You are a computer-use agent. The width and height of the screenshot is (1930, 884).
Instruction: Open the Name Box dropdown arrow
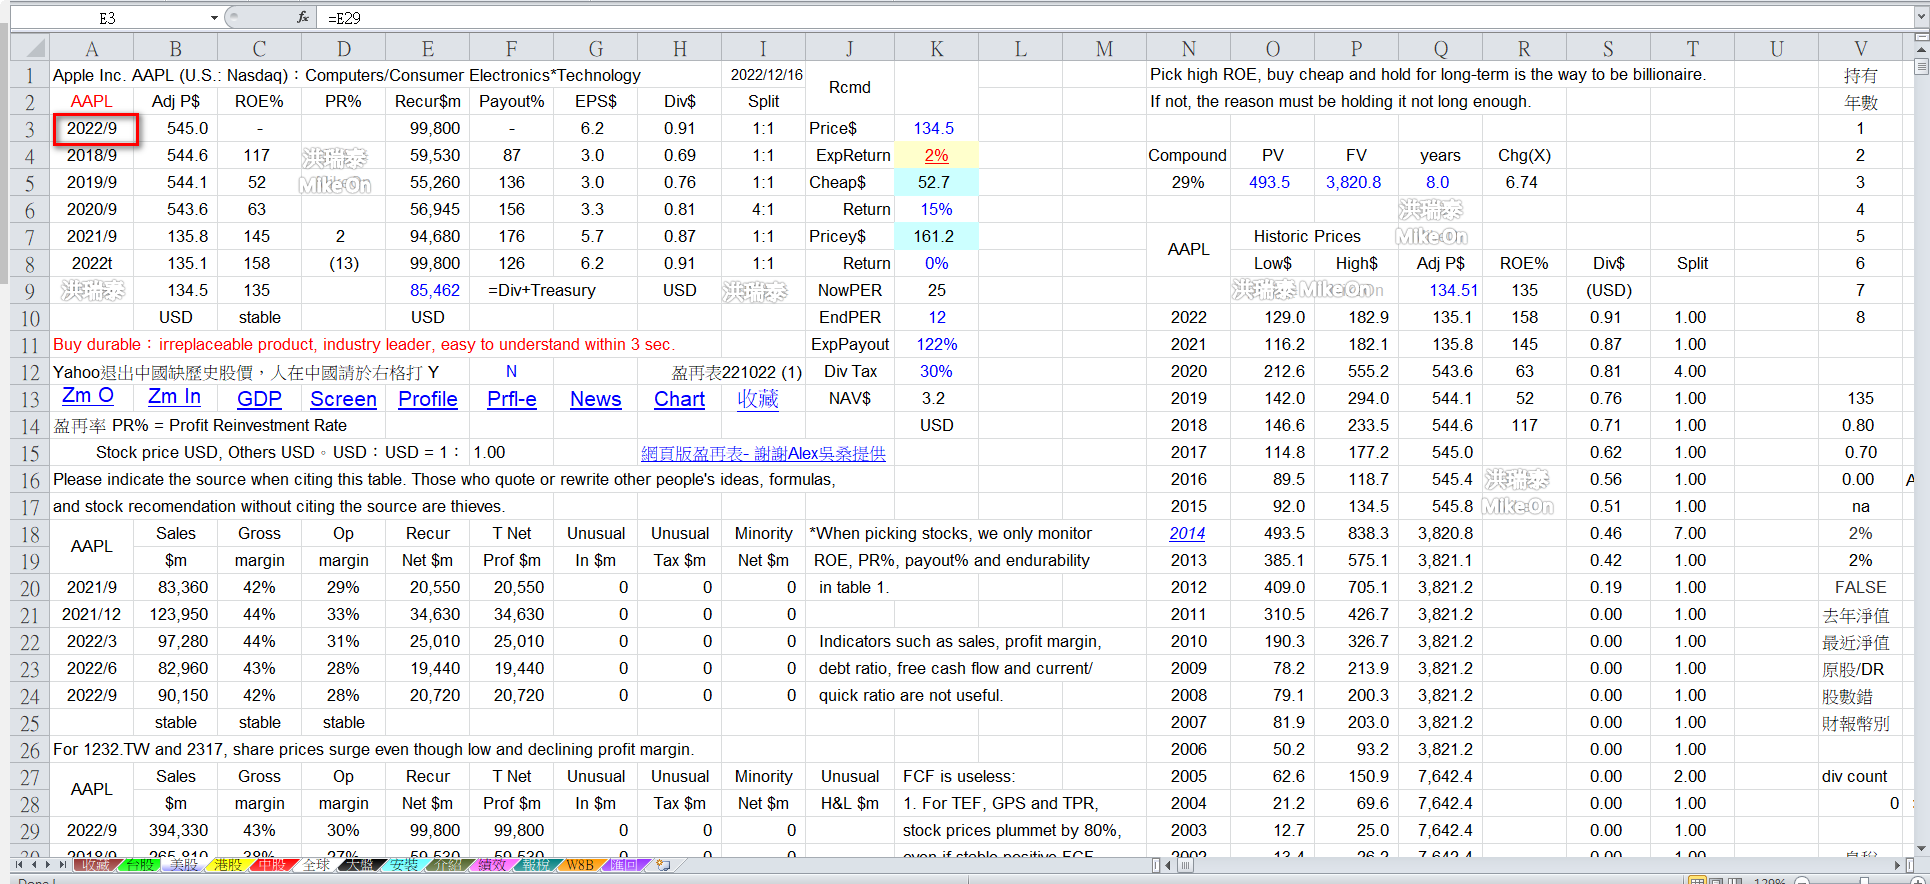coord(214,18)
